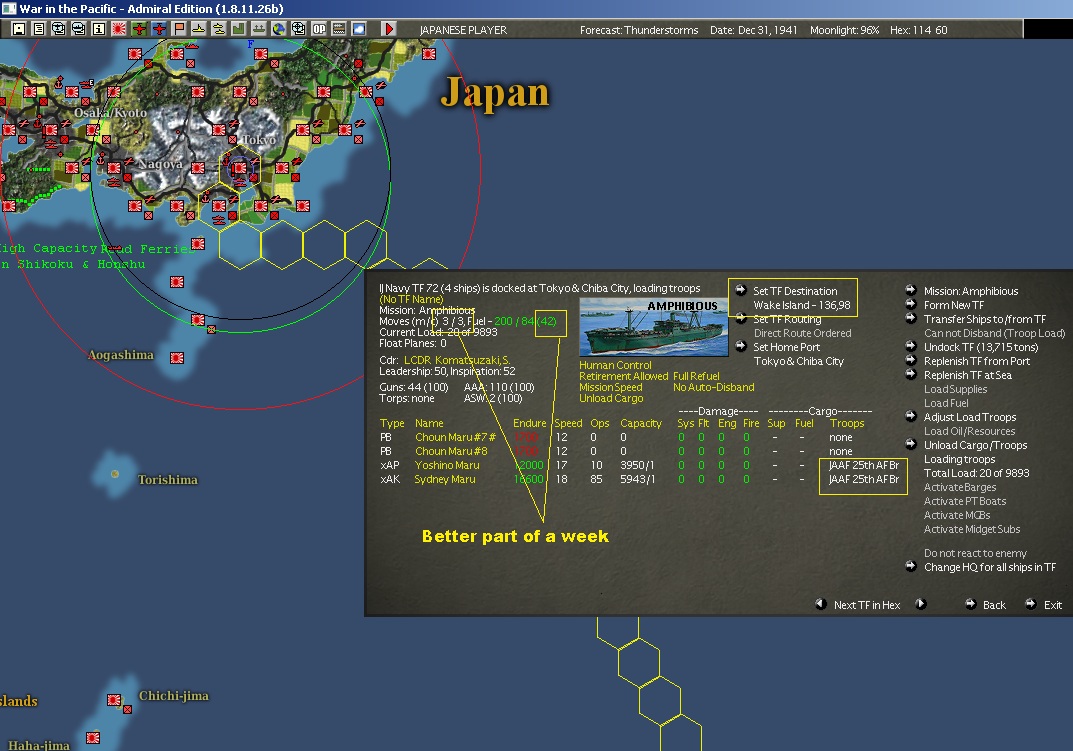This screenshot has height=751, width=1073.
Task: Click the Torishima island on map
Action: (115, 474)
